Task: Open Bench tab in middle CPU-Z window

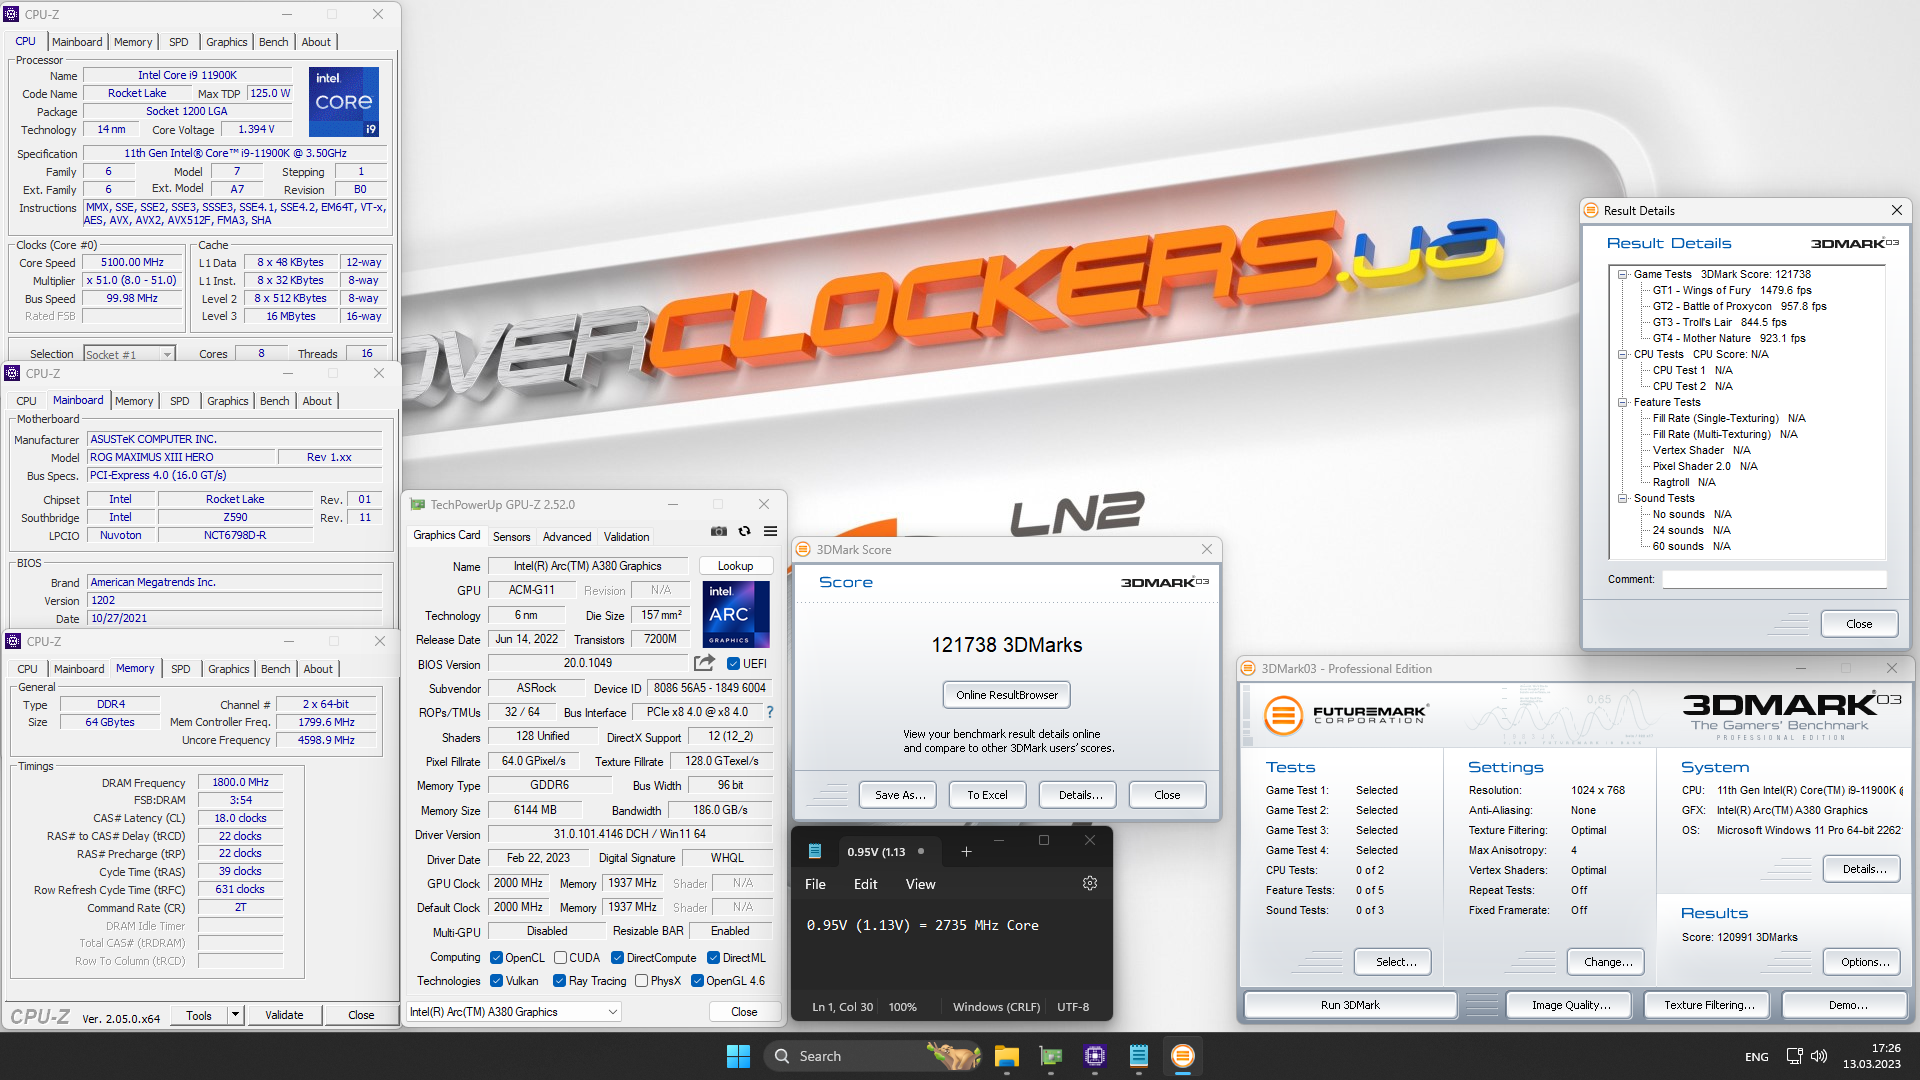Action: [274, 401]
